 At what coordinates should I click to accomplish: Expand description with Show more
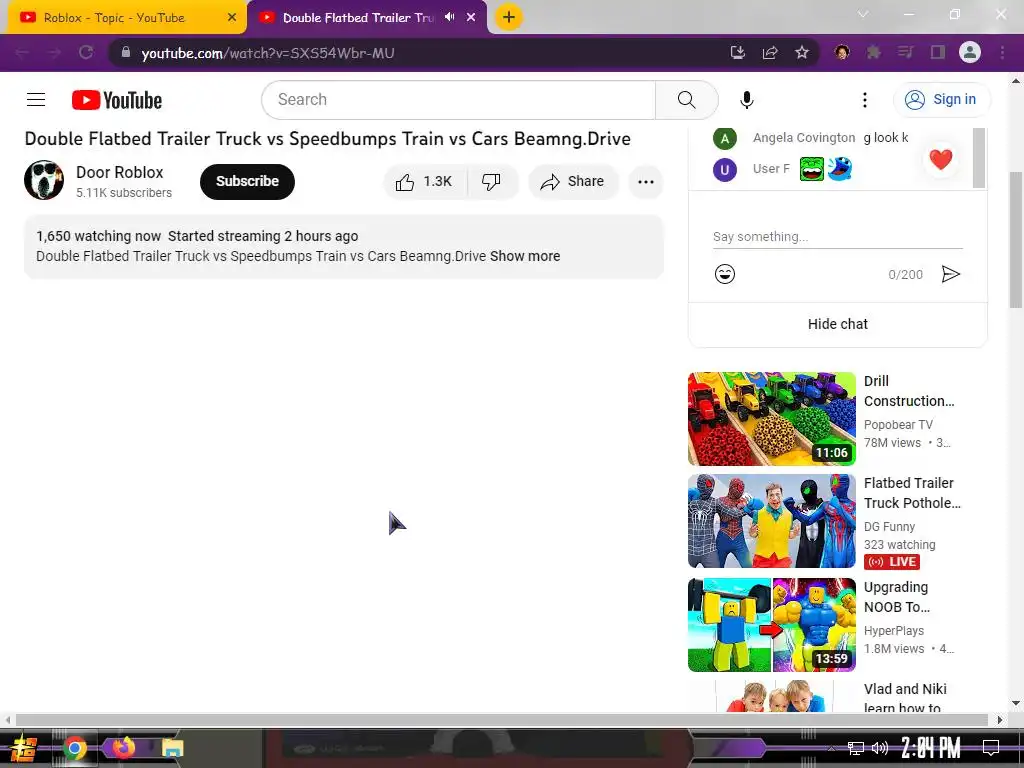pyautogui.click(x=525, y=256)
